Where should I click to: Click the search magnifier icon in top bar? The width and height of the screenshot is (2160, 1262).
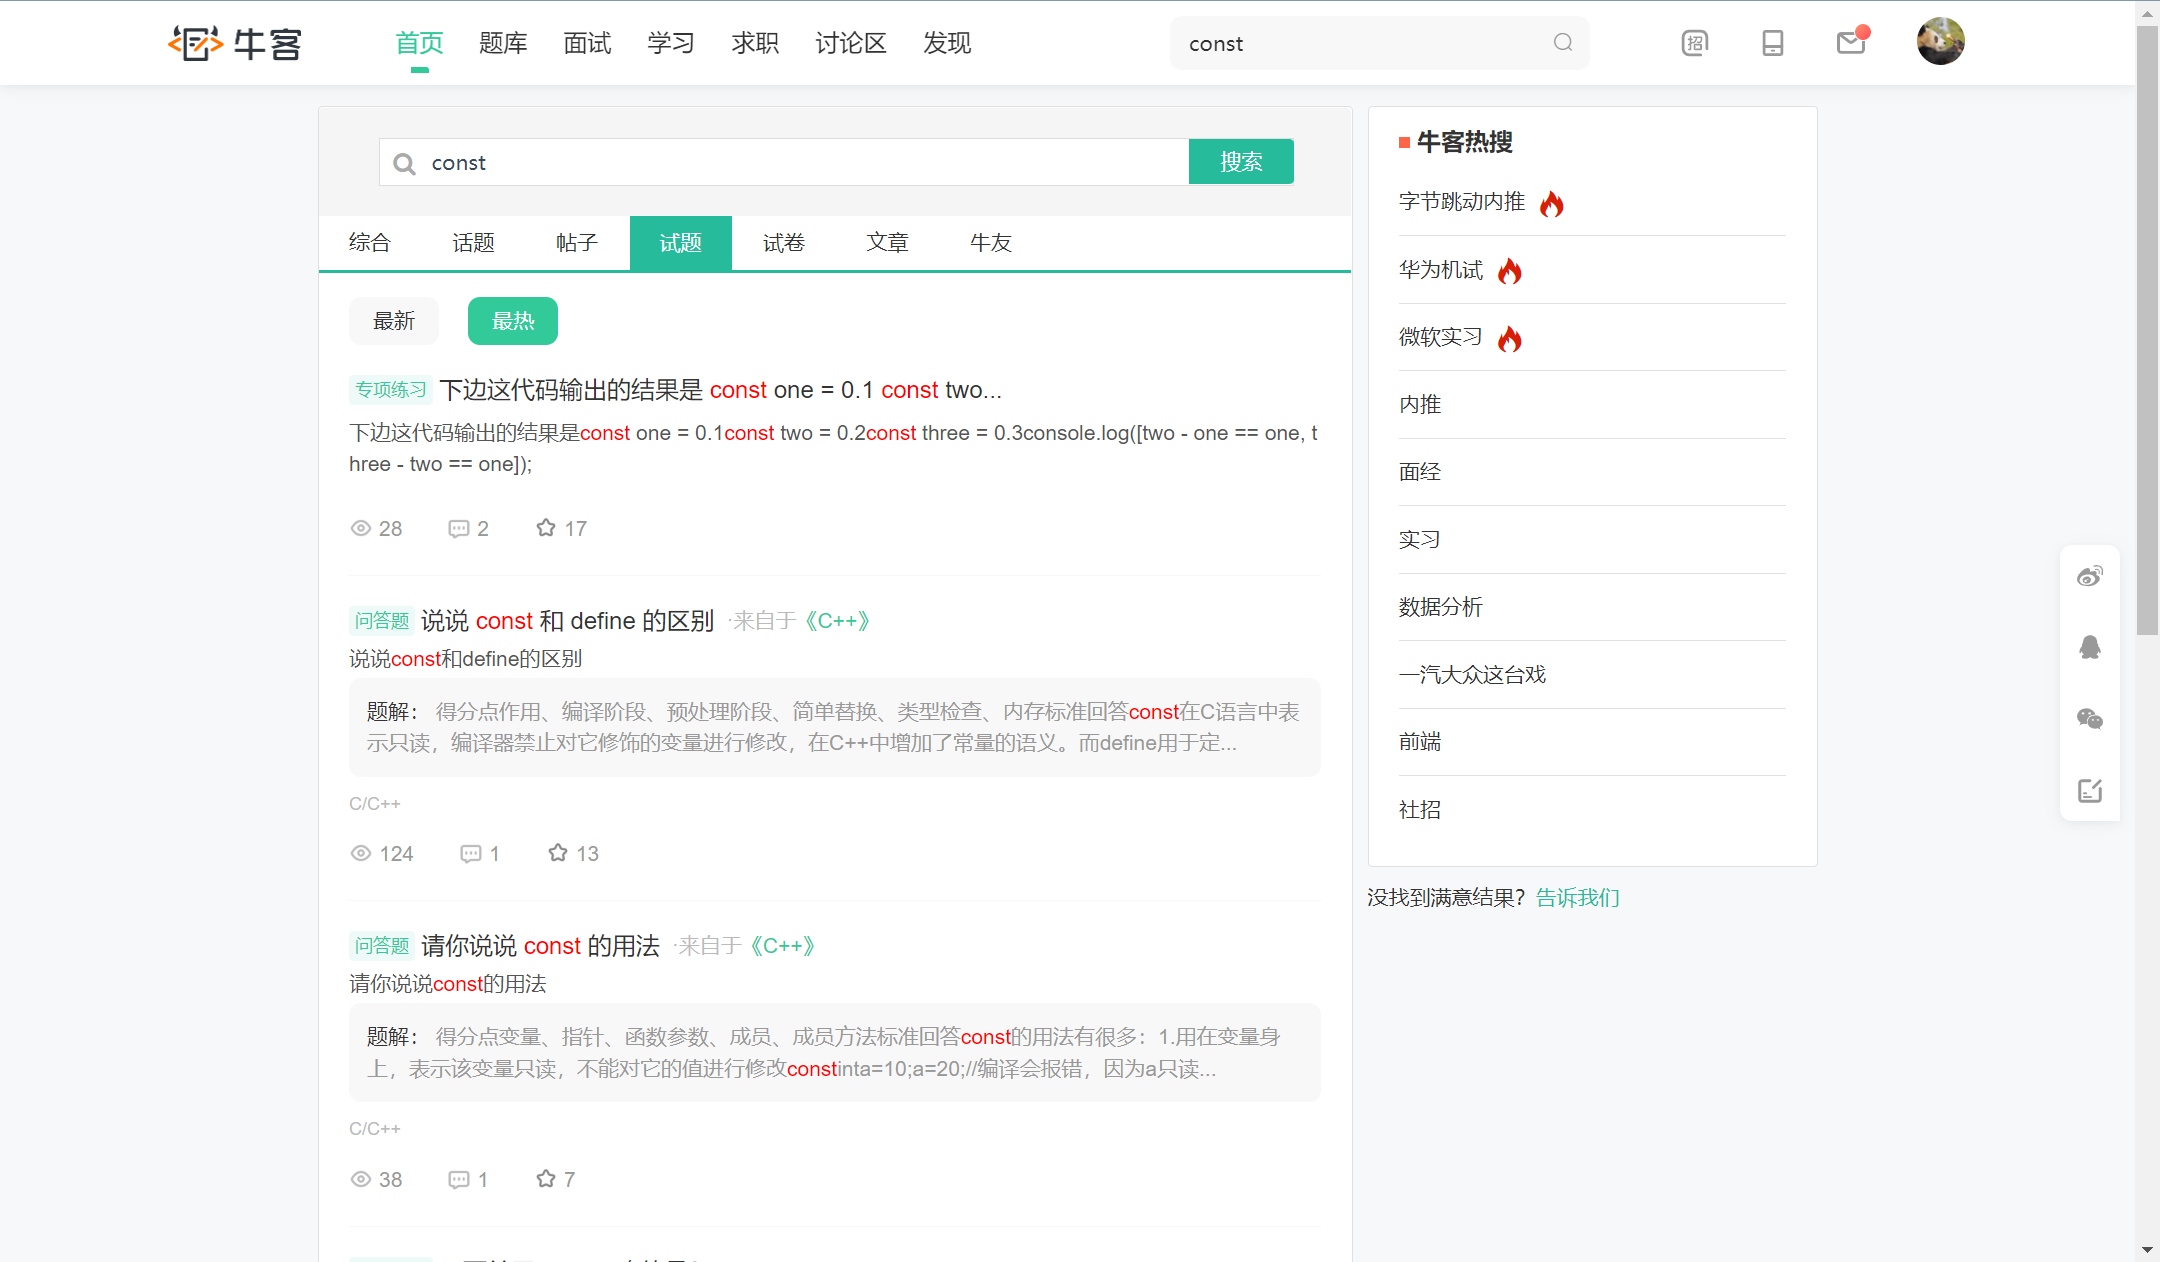[1562, 43]
